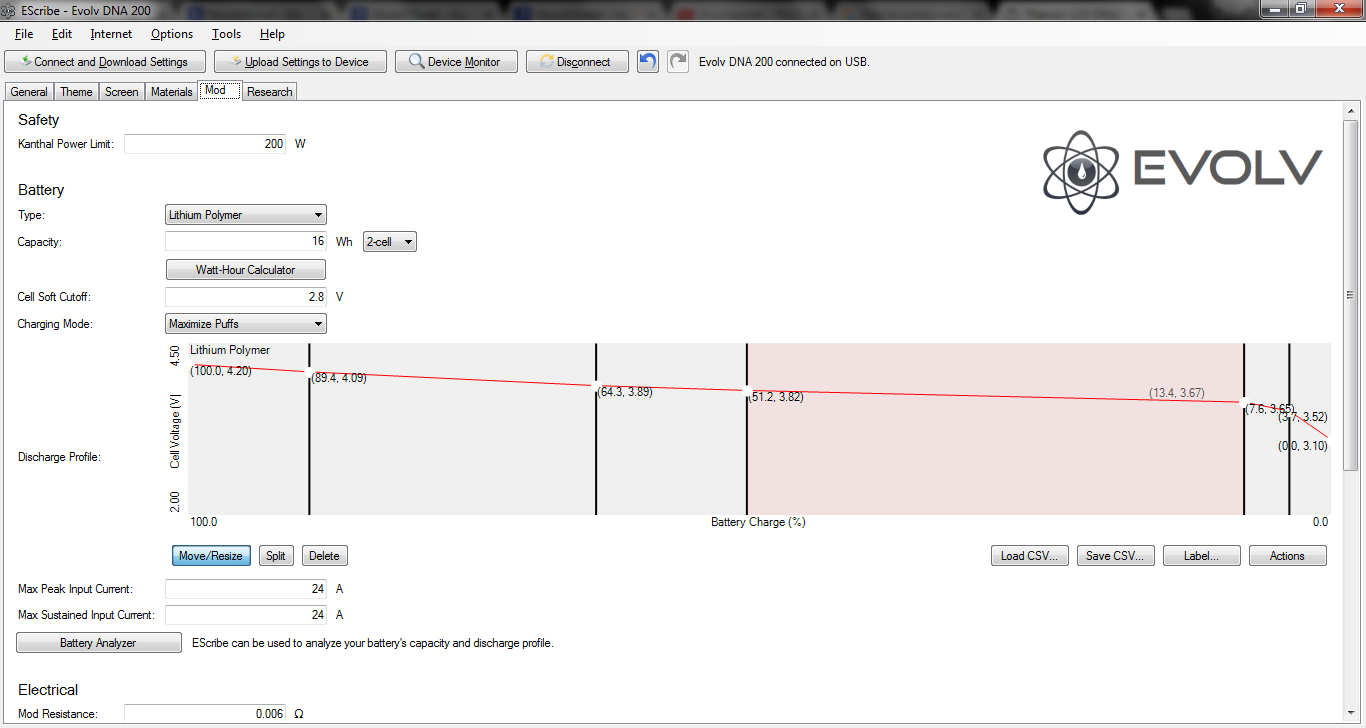
Task: Click Load CSV button
Action: [1029, 556]
